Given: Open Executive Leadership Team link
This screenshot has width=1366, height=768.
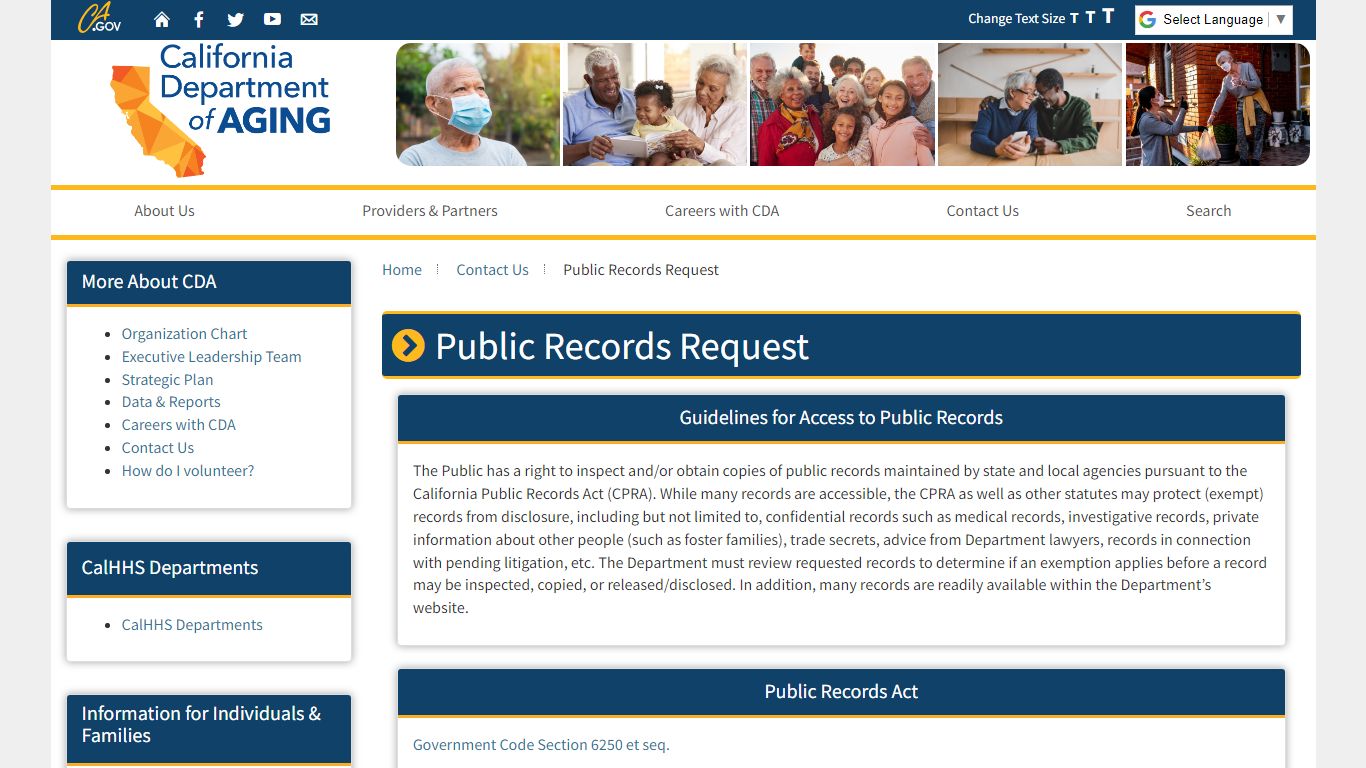Looking at the screenshot, I should coord(211,357).
